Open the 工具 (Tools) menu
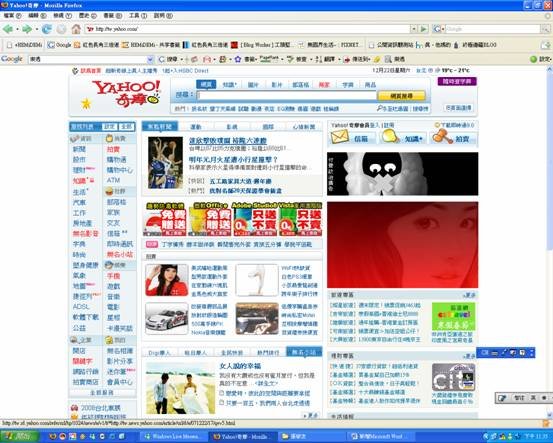553x443 pixels. [x=138, y=16]
